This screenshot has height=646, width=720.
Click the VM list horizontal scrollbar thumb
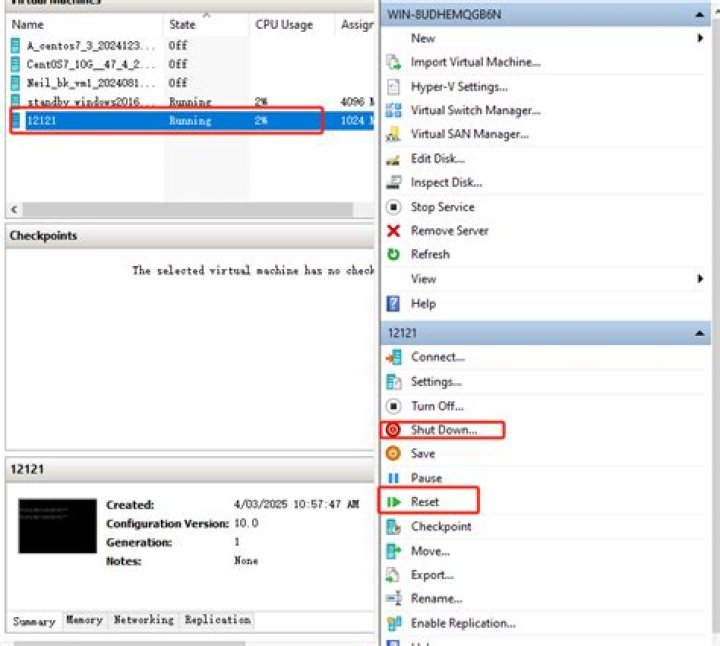pyautogui.click(x=188, y=209)
